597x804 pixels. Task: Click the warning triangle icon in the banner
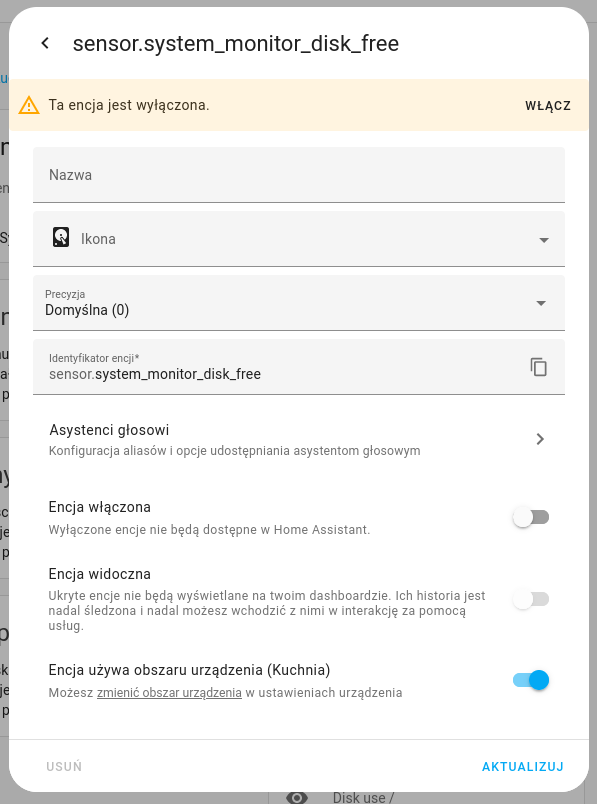[x=29, y=105]
